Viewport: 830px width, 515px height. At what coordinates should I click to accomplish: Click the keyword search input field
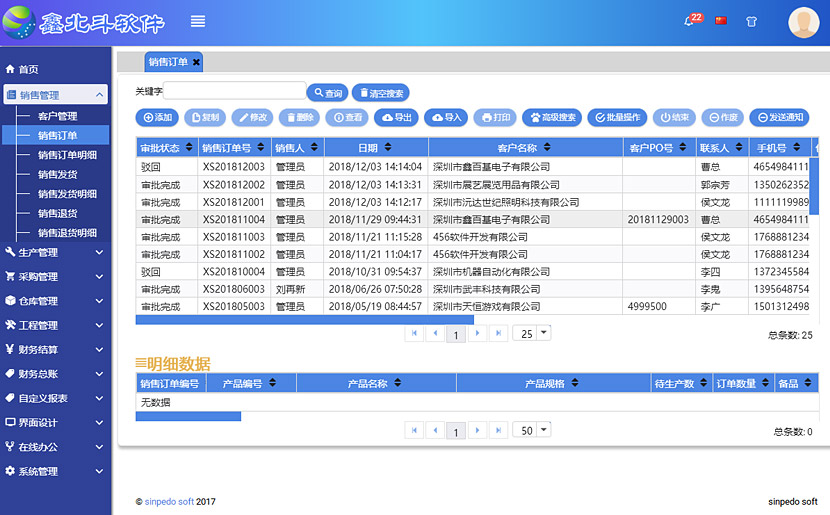234,91
